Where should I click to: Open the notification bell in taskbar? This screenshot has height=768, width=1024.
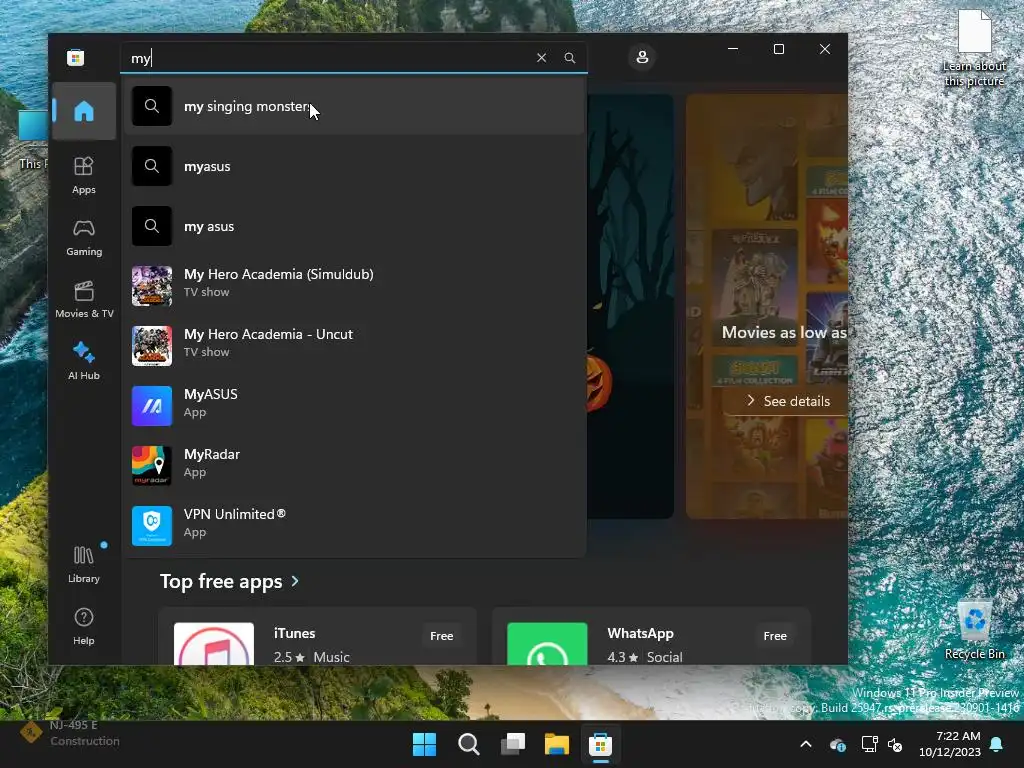pos(997,744)
